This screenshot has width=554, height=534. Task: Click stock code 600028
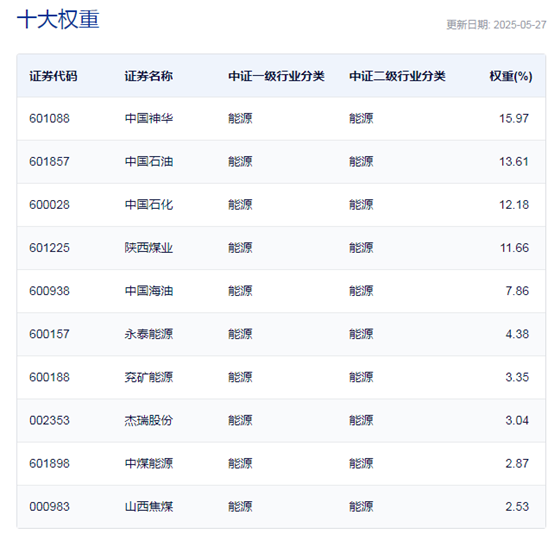pos(49,205)
